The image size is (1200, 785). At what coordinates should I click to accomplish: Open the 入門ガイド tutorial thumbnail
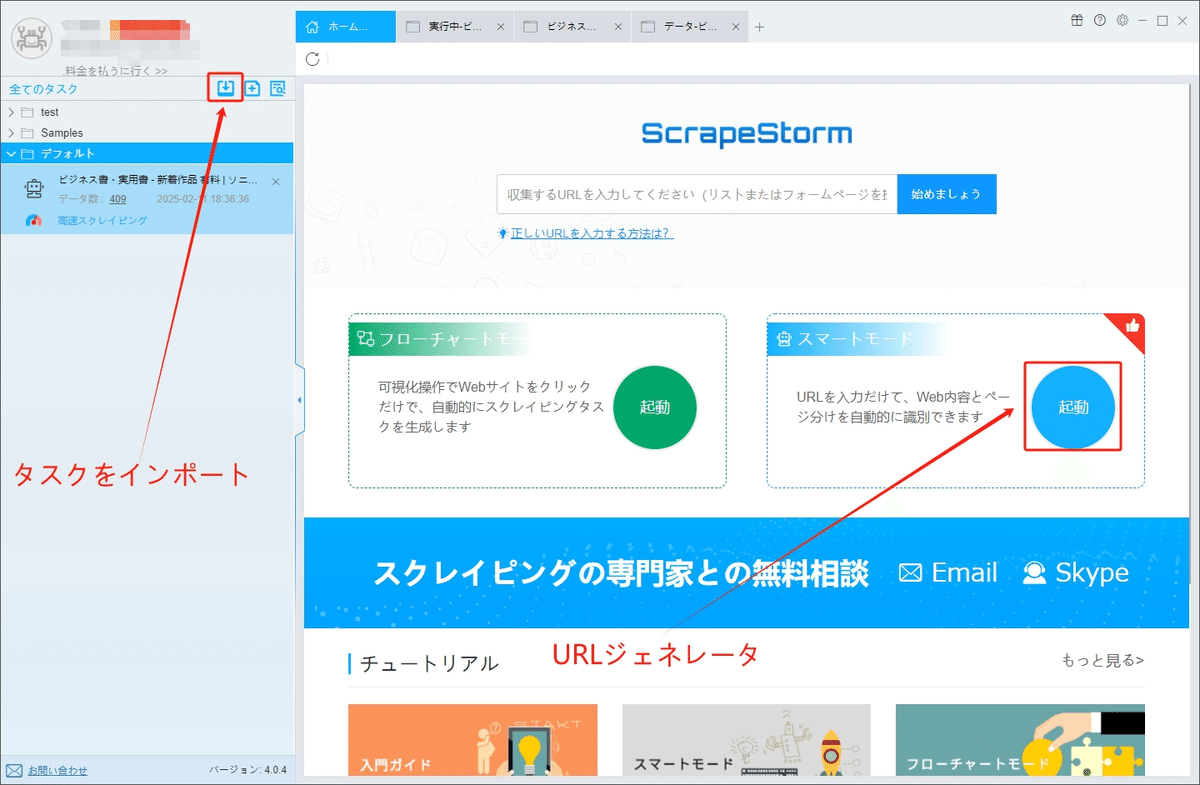472,740
